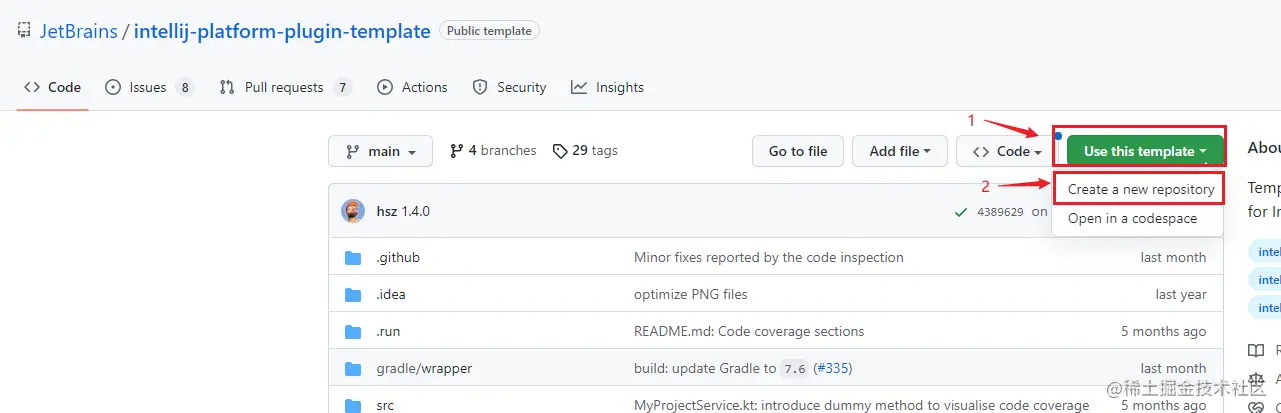The image size is (1281, 413).
Task: Open commit 'Minor fixes reported by the code inspection'
Action: coord(769,258)
